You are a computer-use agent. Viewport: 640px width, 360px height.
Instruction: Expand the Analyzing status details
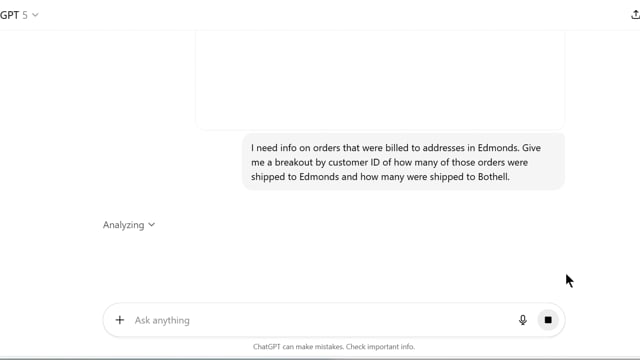click(x=129, y=225)
